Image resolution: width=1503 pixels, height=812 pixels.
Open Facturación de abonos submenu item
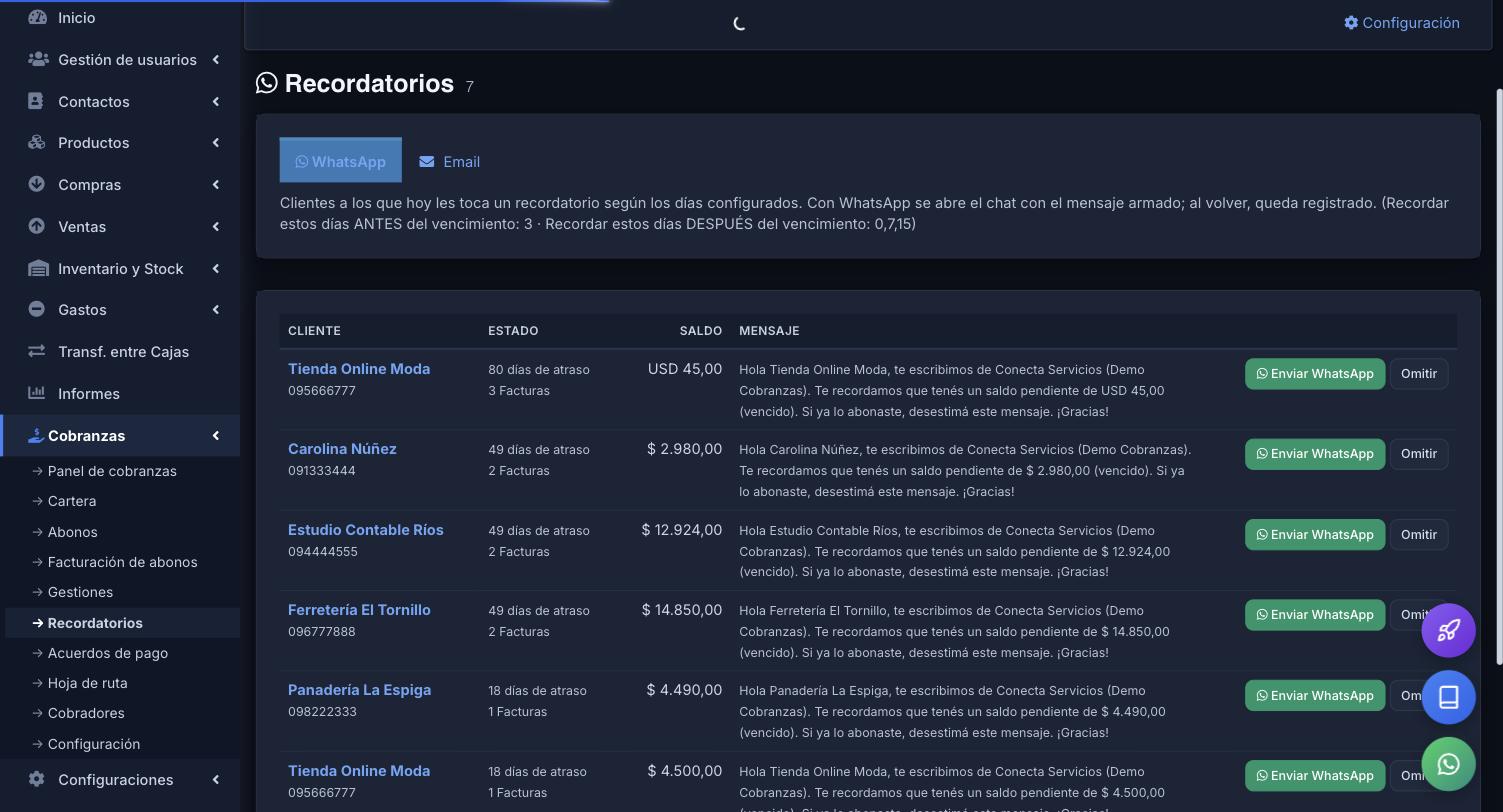pyautogui.click(x=123, y=562)
